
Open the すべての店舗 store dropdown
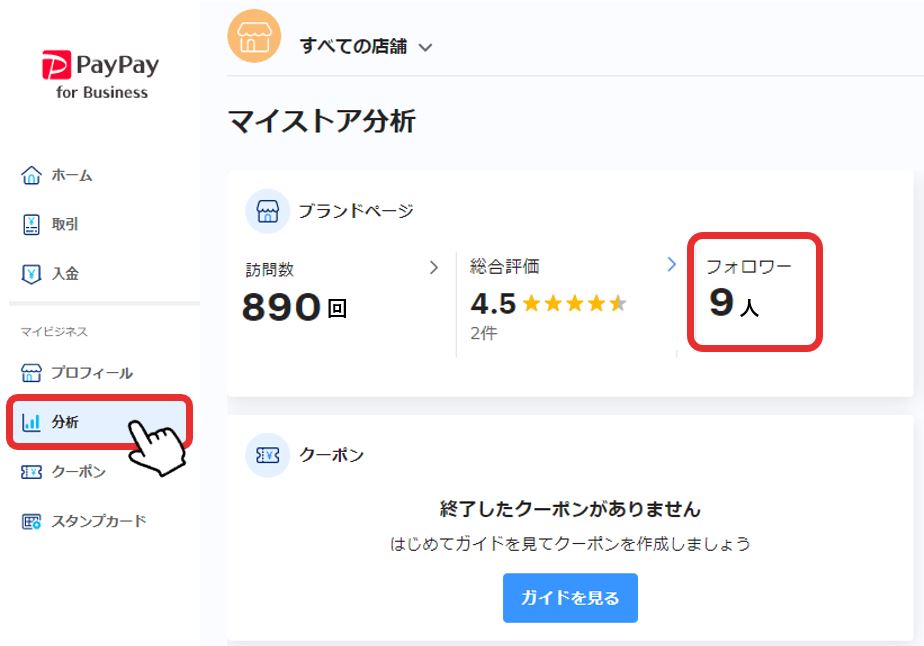click(x=366, y=46)
